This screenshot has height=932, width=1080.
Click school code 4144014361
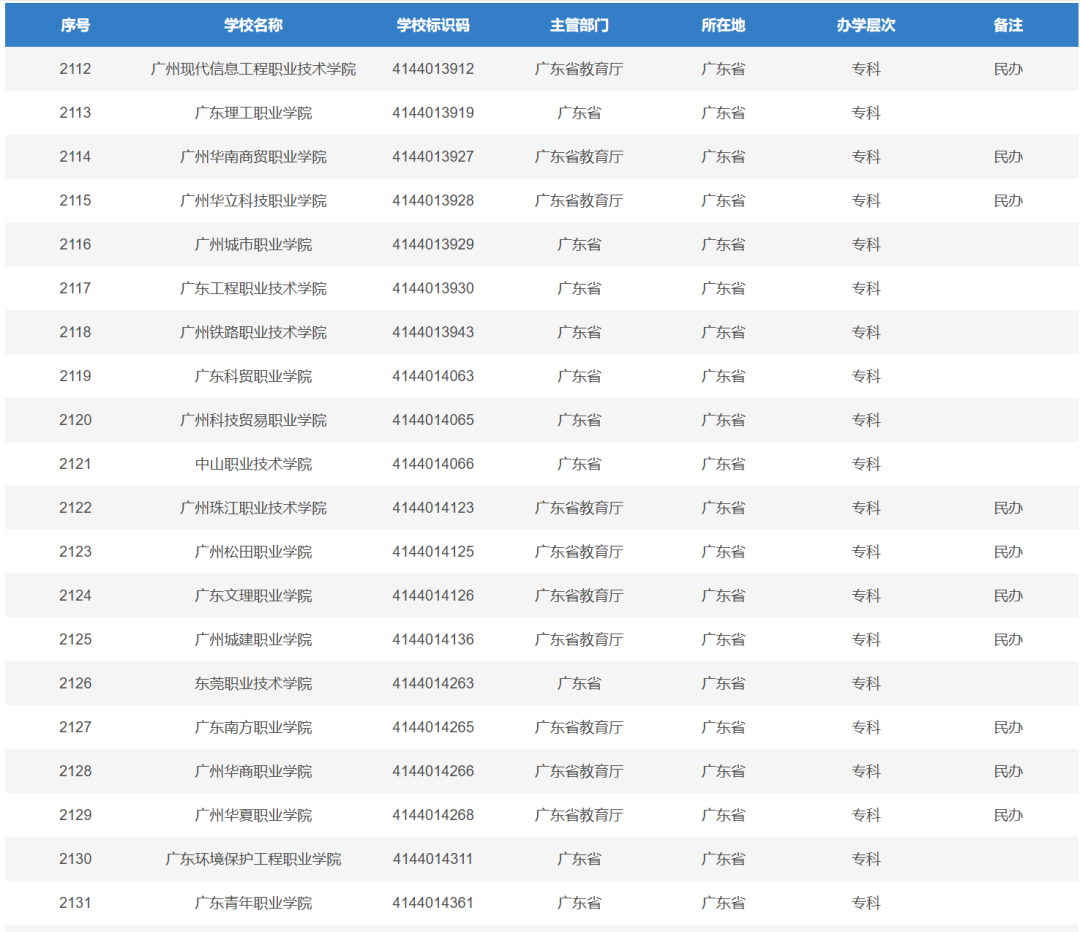click(433, 903)
